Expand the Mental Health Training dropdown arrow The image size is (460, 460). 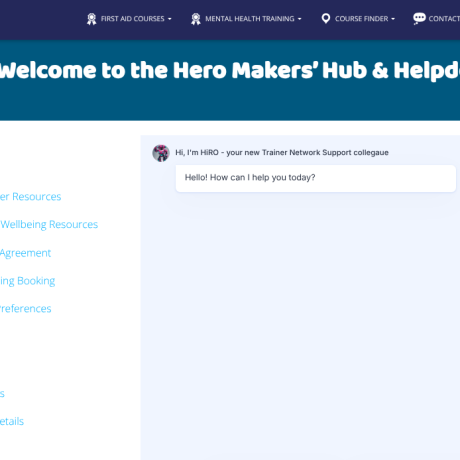tap(299, 19)
